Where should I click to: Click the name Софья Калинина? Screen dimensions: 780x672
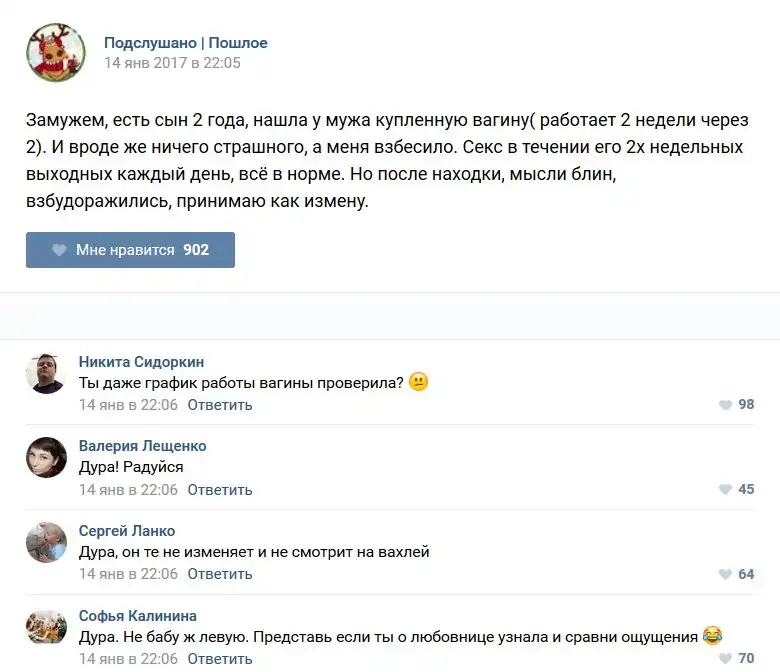(x=138, y=616)
